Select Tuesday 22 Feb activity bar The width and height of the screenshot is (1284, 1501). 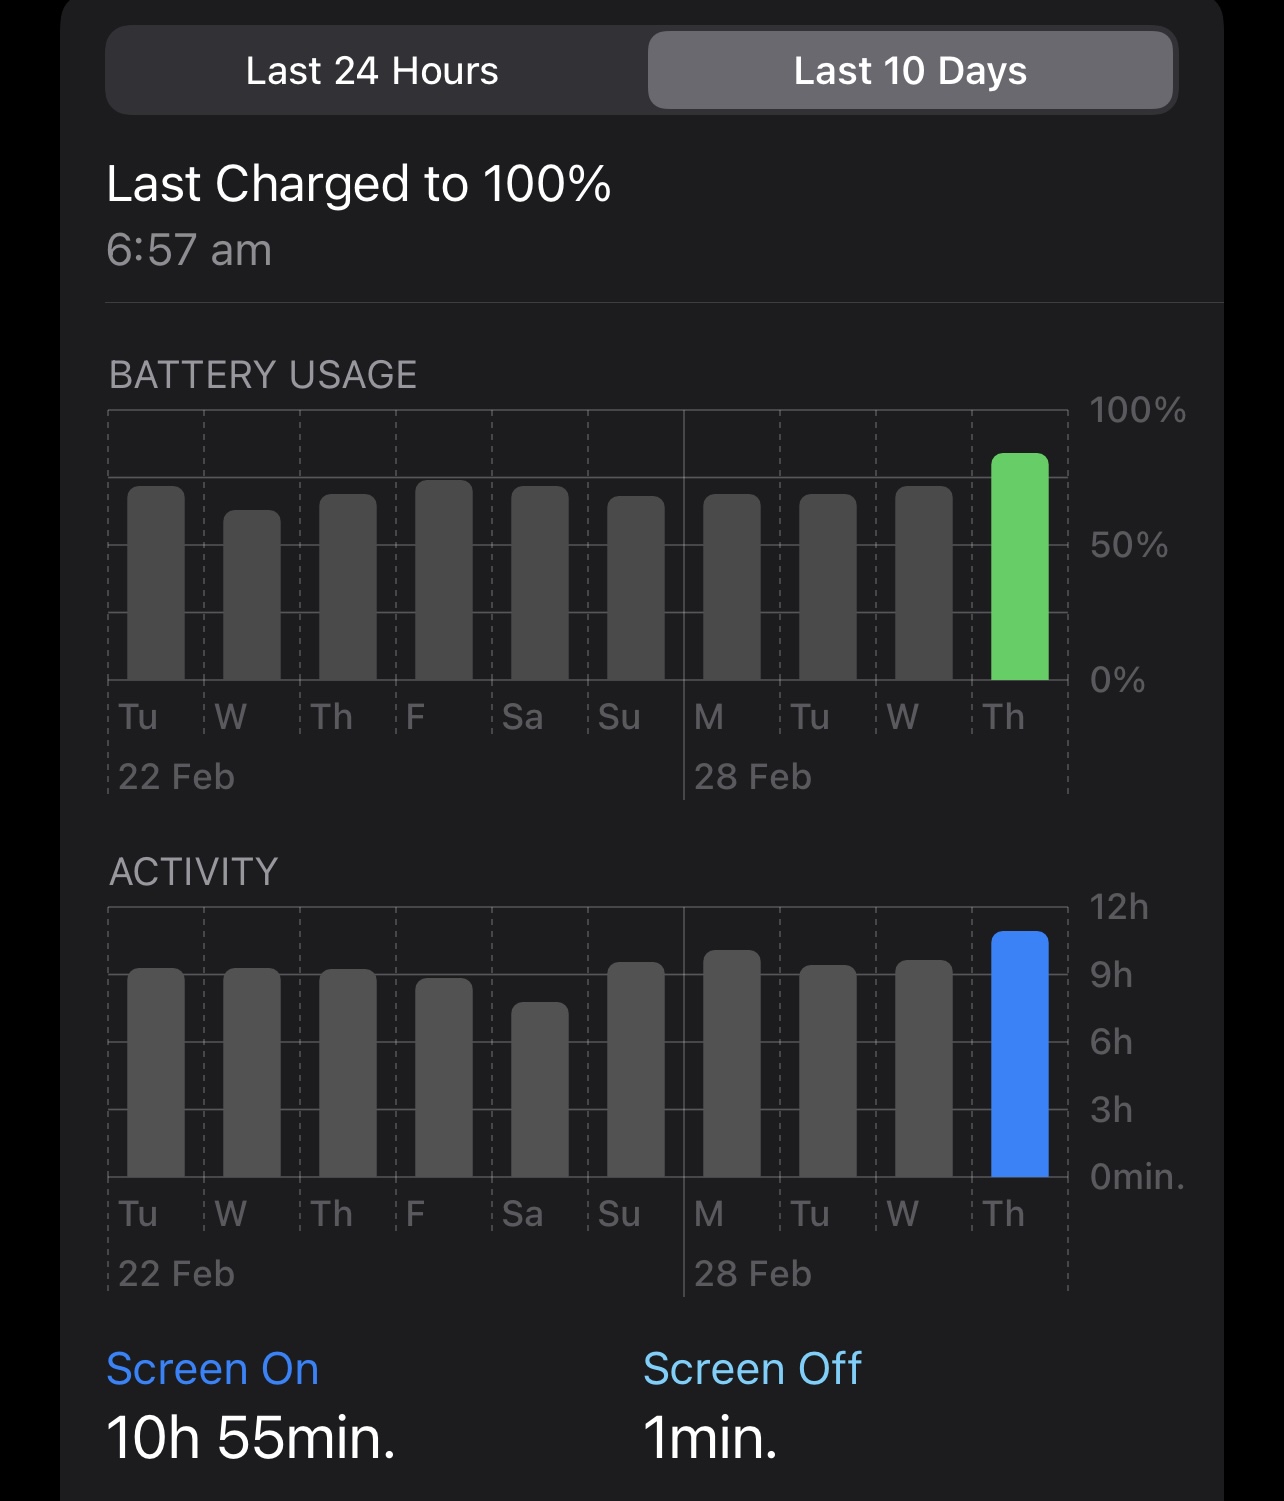coord(155,1072)
